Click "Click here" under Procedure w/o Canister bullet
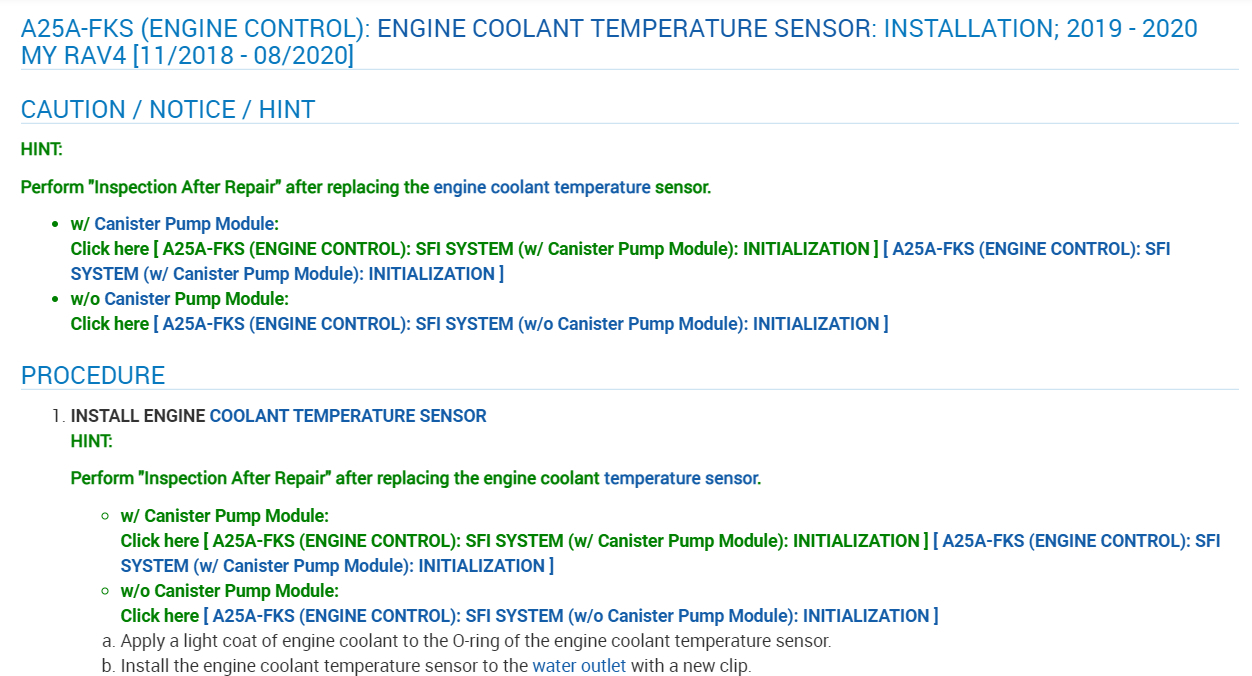The image size is (1252, 676). coord(159,616)
